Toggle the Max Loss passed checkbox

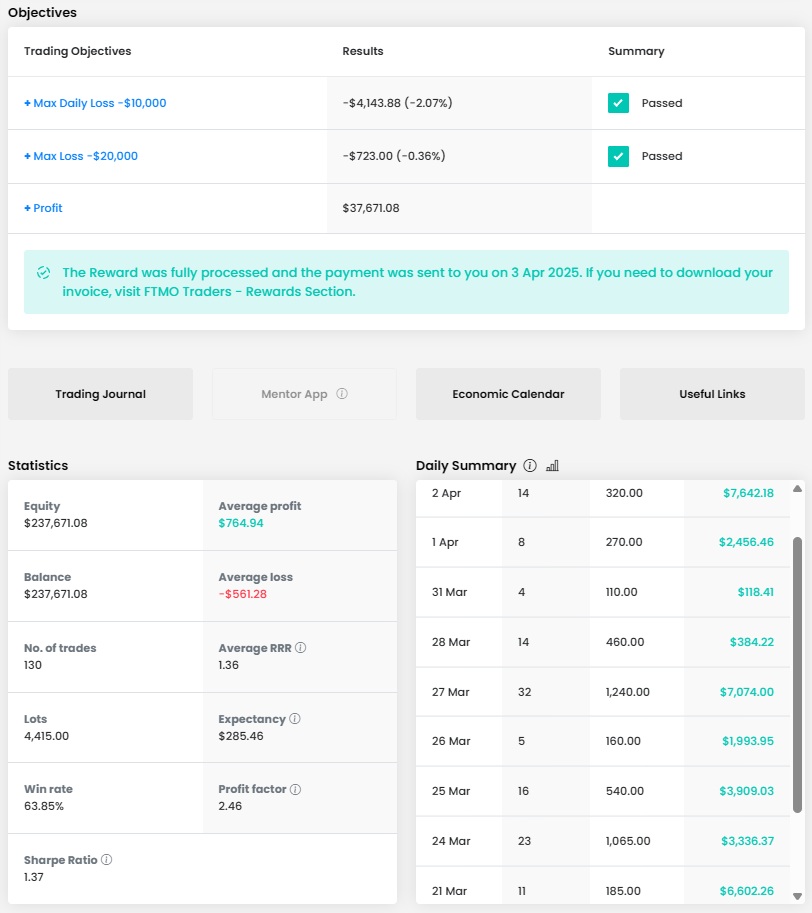618,156
